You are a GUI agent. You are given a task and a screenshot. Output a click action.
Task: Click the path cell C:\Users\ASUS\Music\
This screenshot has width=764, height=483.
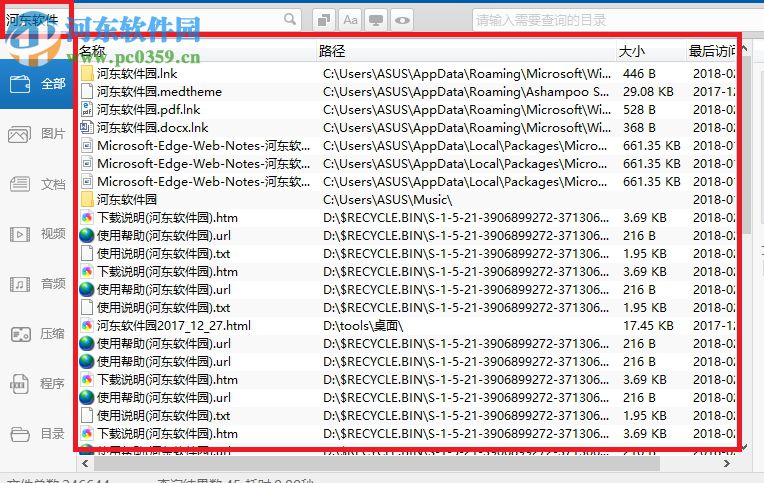tap(388, 200)
